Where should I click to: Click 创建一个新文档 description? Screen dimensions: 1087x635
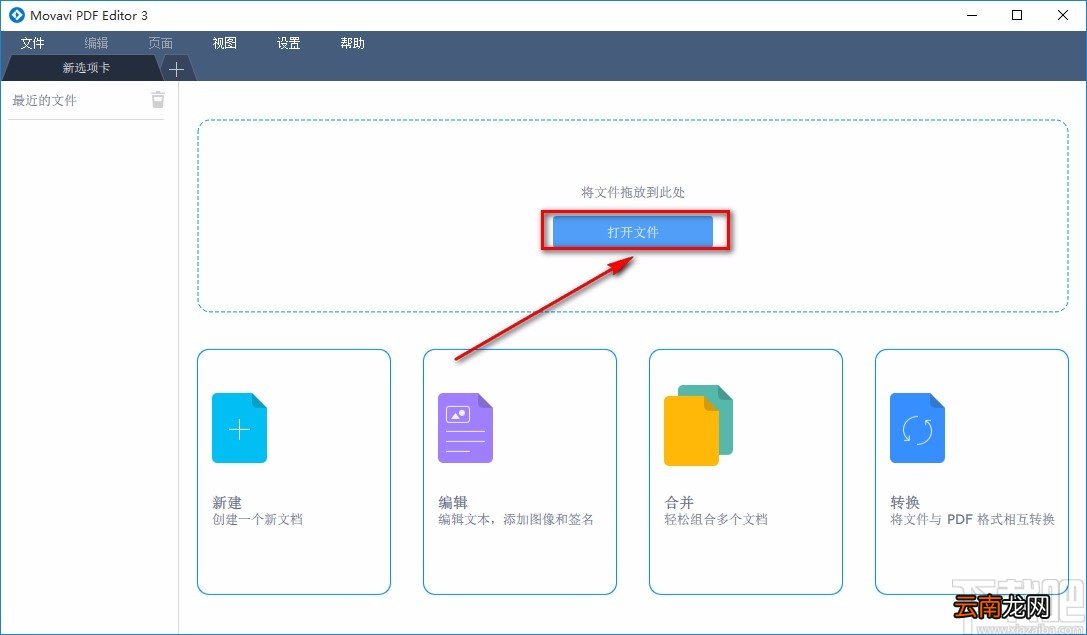257,519
